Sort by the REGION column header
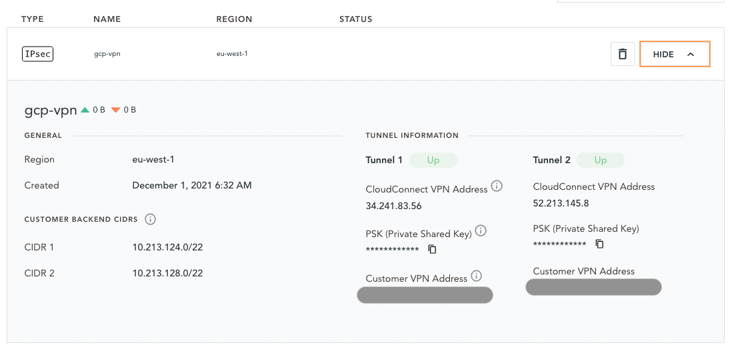This screenshot has height=361, width=740. tap(234, 19)
